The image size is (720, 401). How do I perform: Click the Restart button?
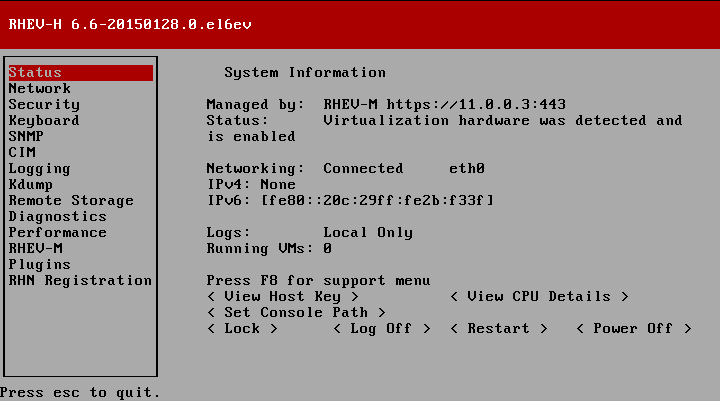(499, 329)
